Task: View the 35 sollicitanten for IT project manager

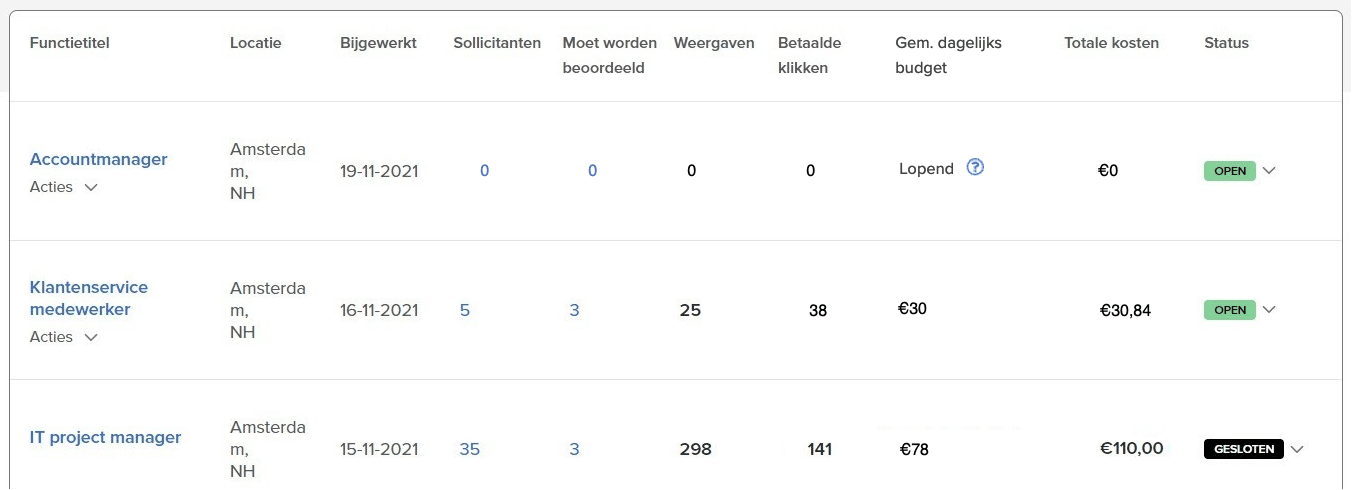Action: [470, 449]
